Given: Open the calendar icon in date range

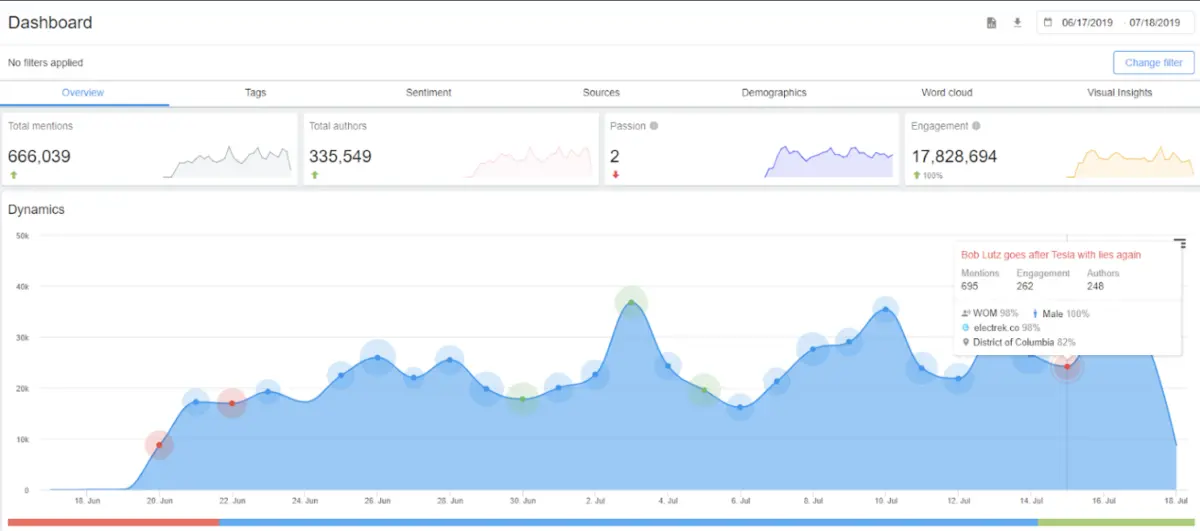Looking at the screenshot, I should tap(1048, 23).
